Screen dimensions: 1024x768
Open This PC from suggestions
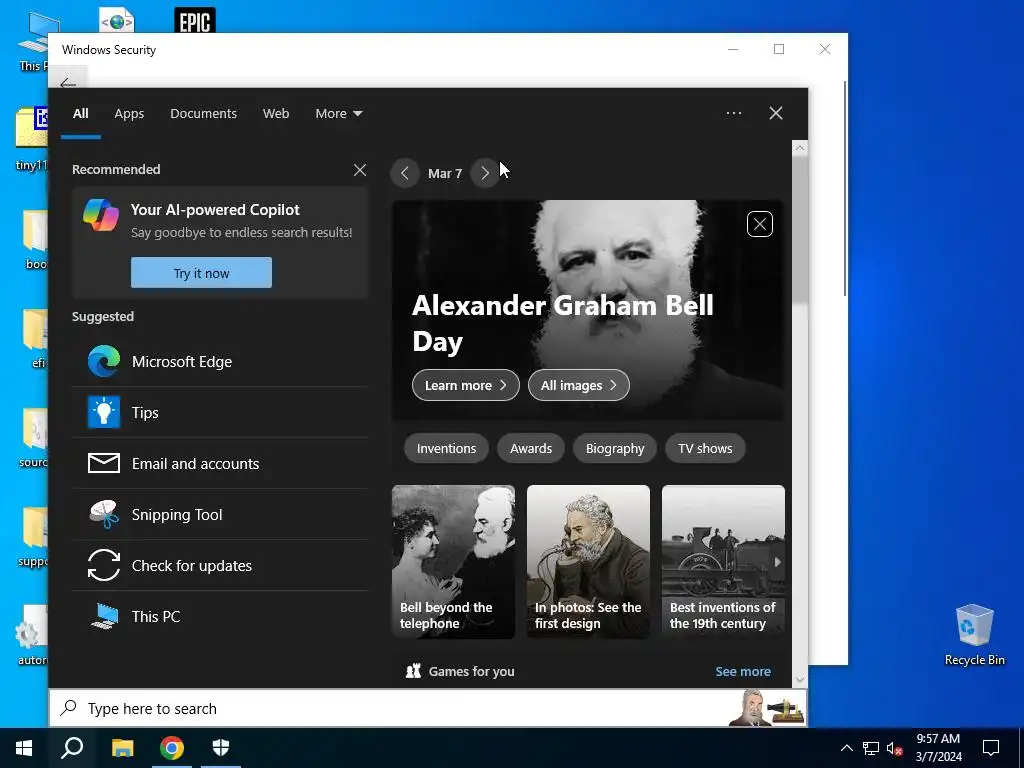tap(220, 616)
